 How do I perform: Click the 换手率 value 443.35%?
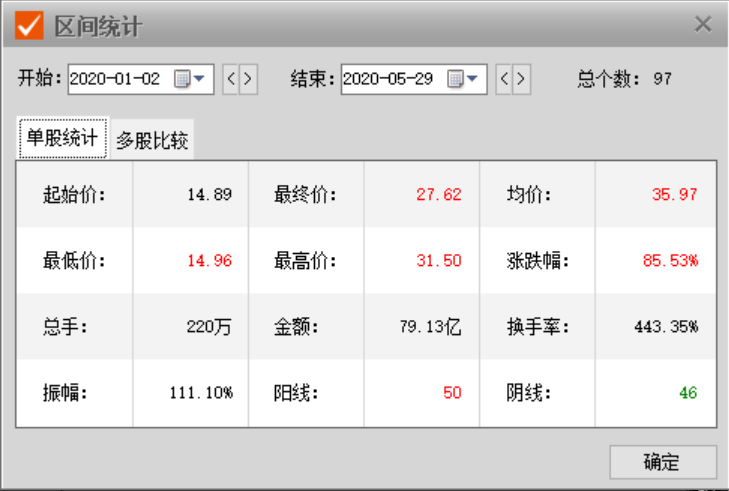coord(666,326)
